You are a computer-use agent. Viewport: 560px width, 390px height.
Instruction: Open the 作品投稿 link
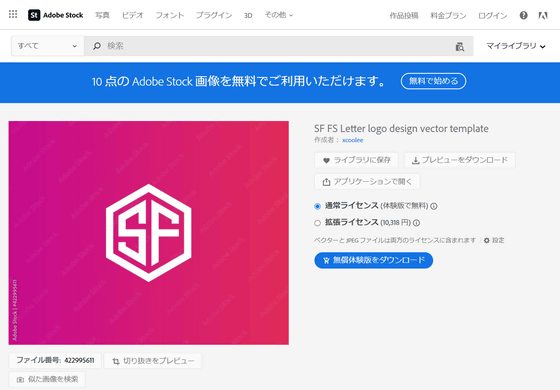404,16
